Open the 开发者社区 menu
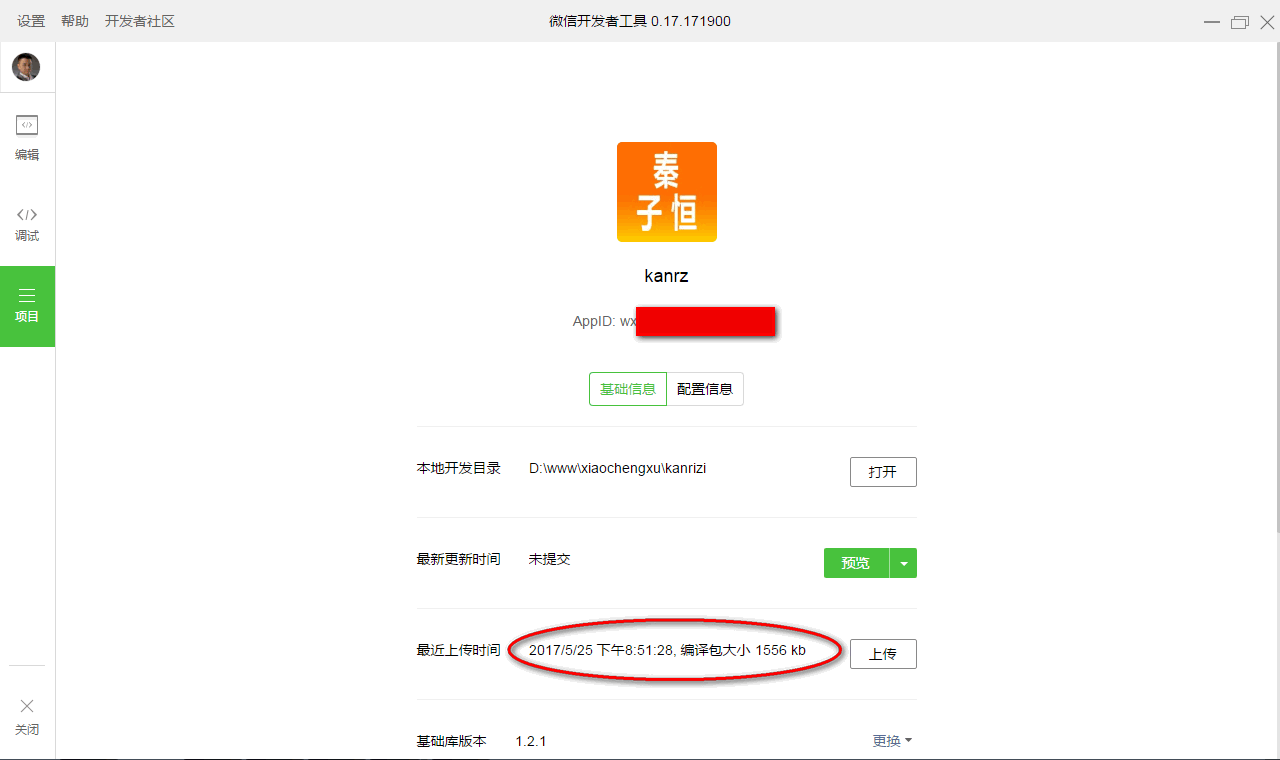1280x760 pixels. 140,21
